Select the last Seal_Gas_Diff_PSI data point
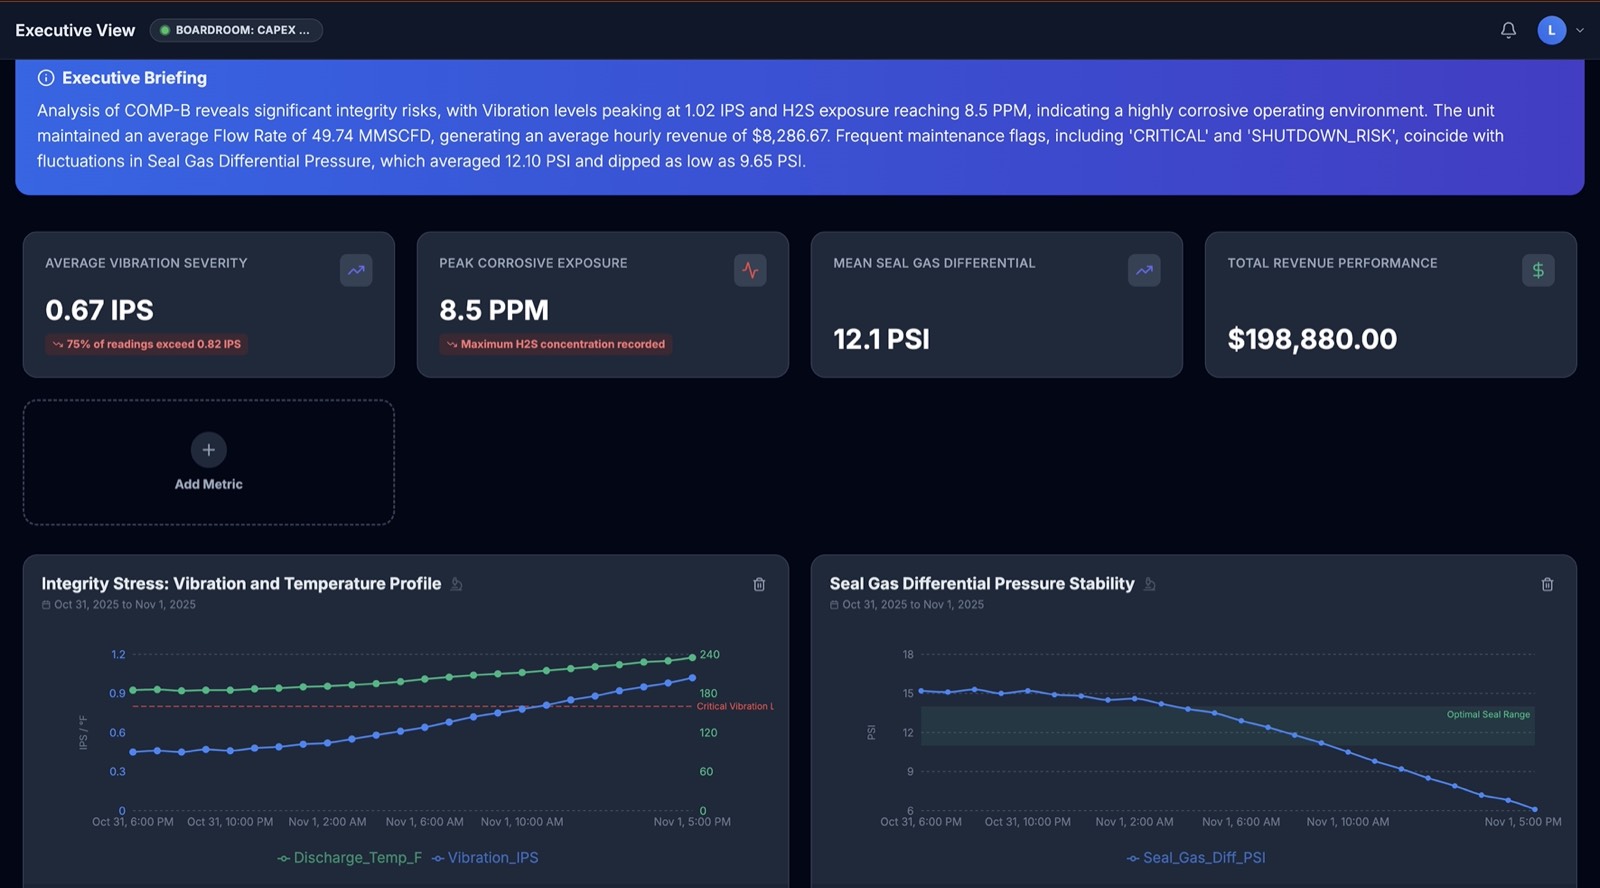Image resolution: width=1600 pixels, height=888 pixels. click(1535, 809)
